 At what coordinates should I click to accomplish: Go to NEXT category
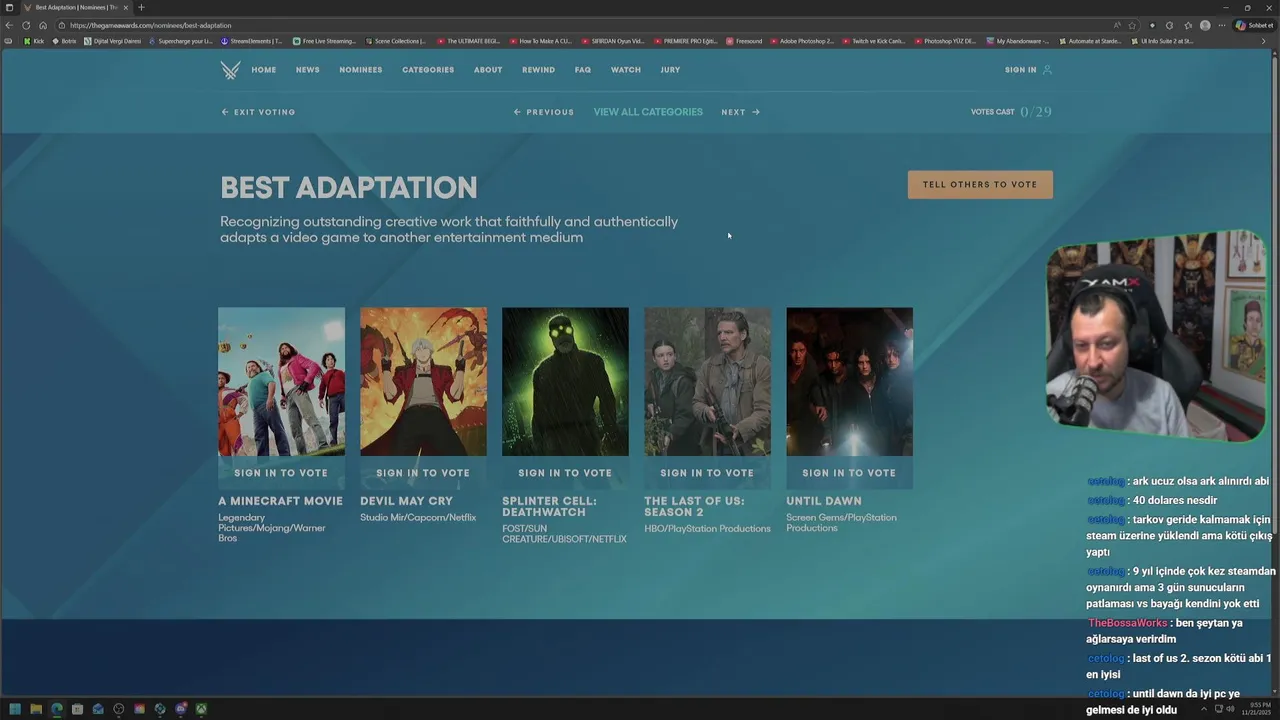coord(741,112)
